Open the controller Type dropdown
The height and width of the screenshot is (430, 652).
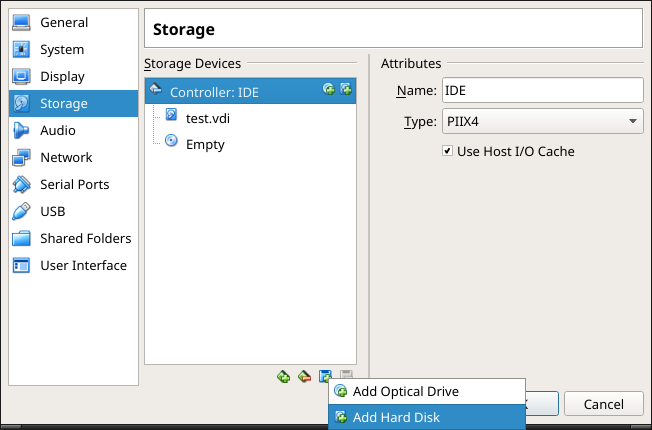point(542,122)
